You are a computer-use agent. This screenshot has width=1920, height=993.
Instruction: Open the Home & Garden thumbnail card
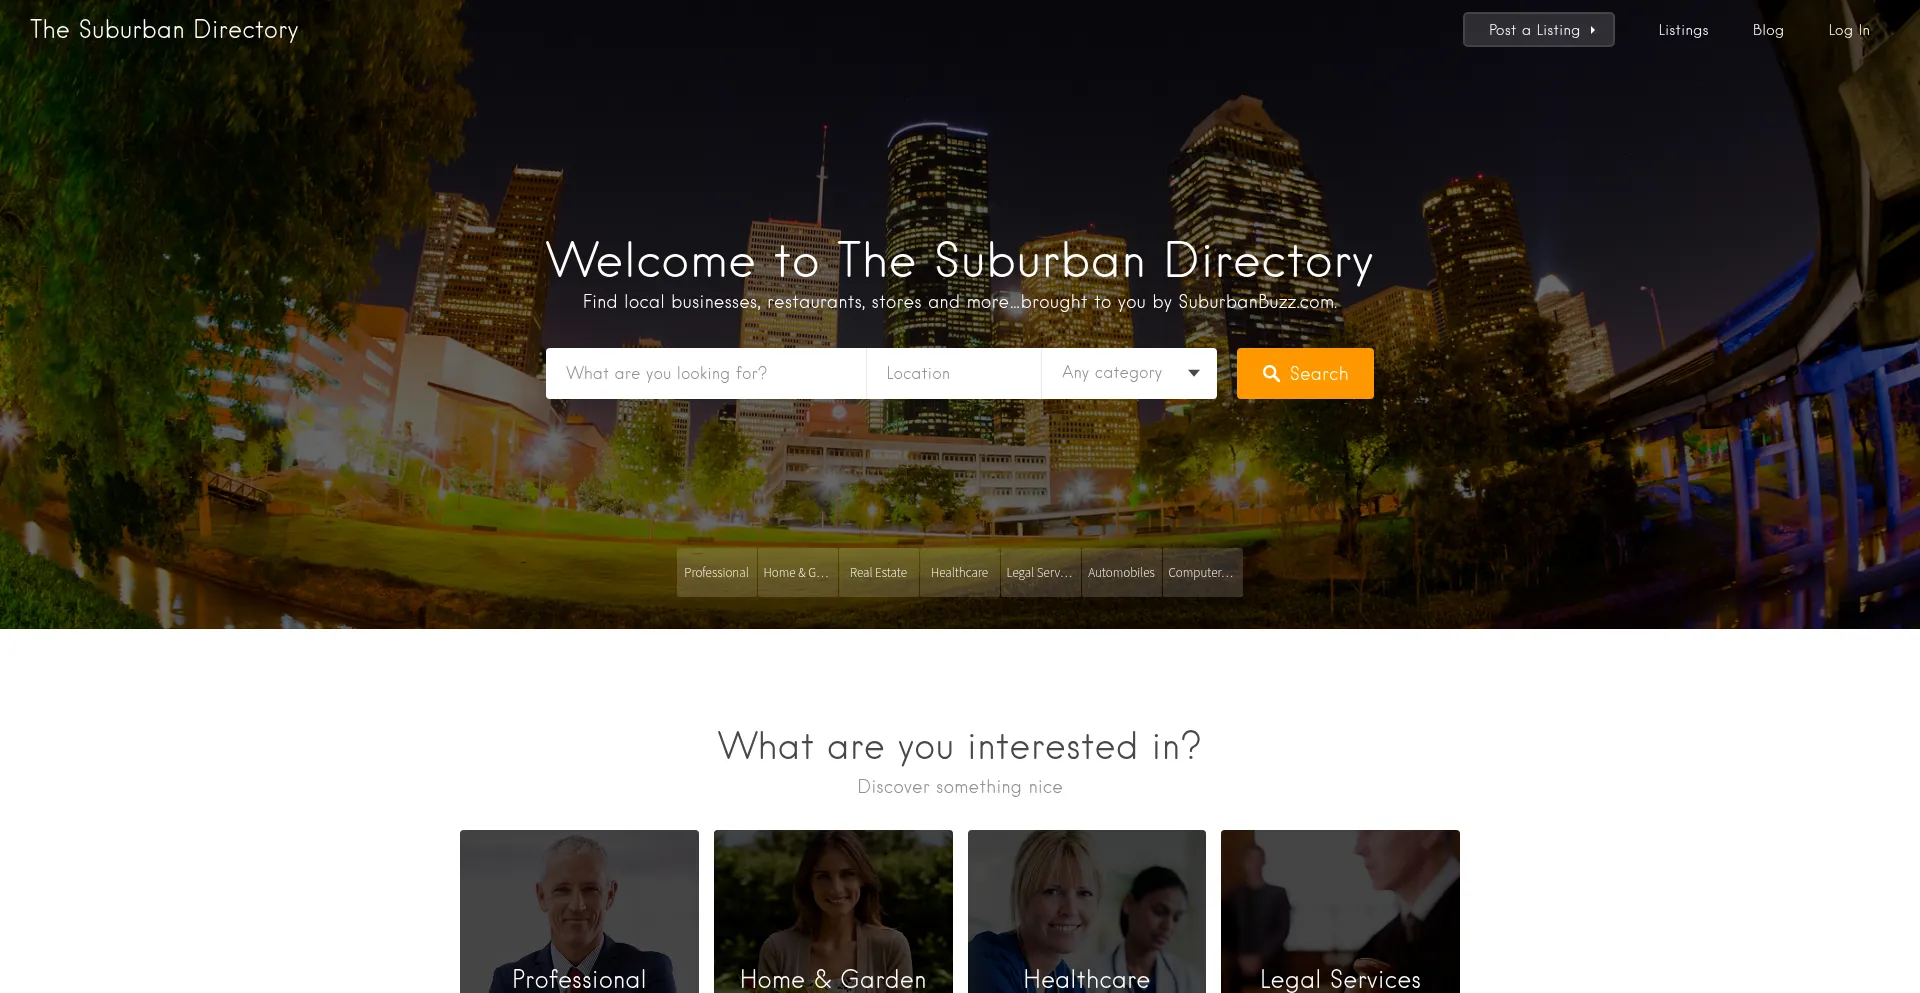coord(833,911)
